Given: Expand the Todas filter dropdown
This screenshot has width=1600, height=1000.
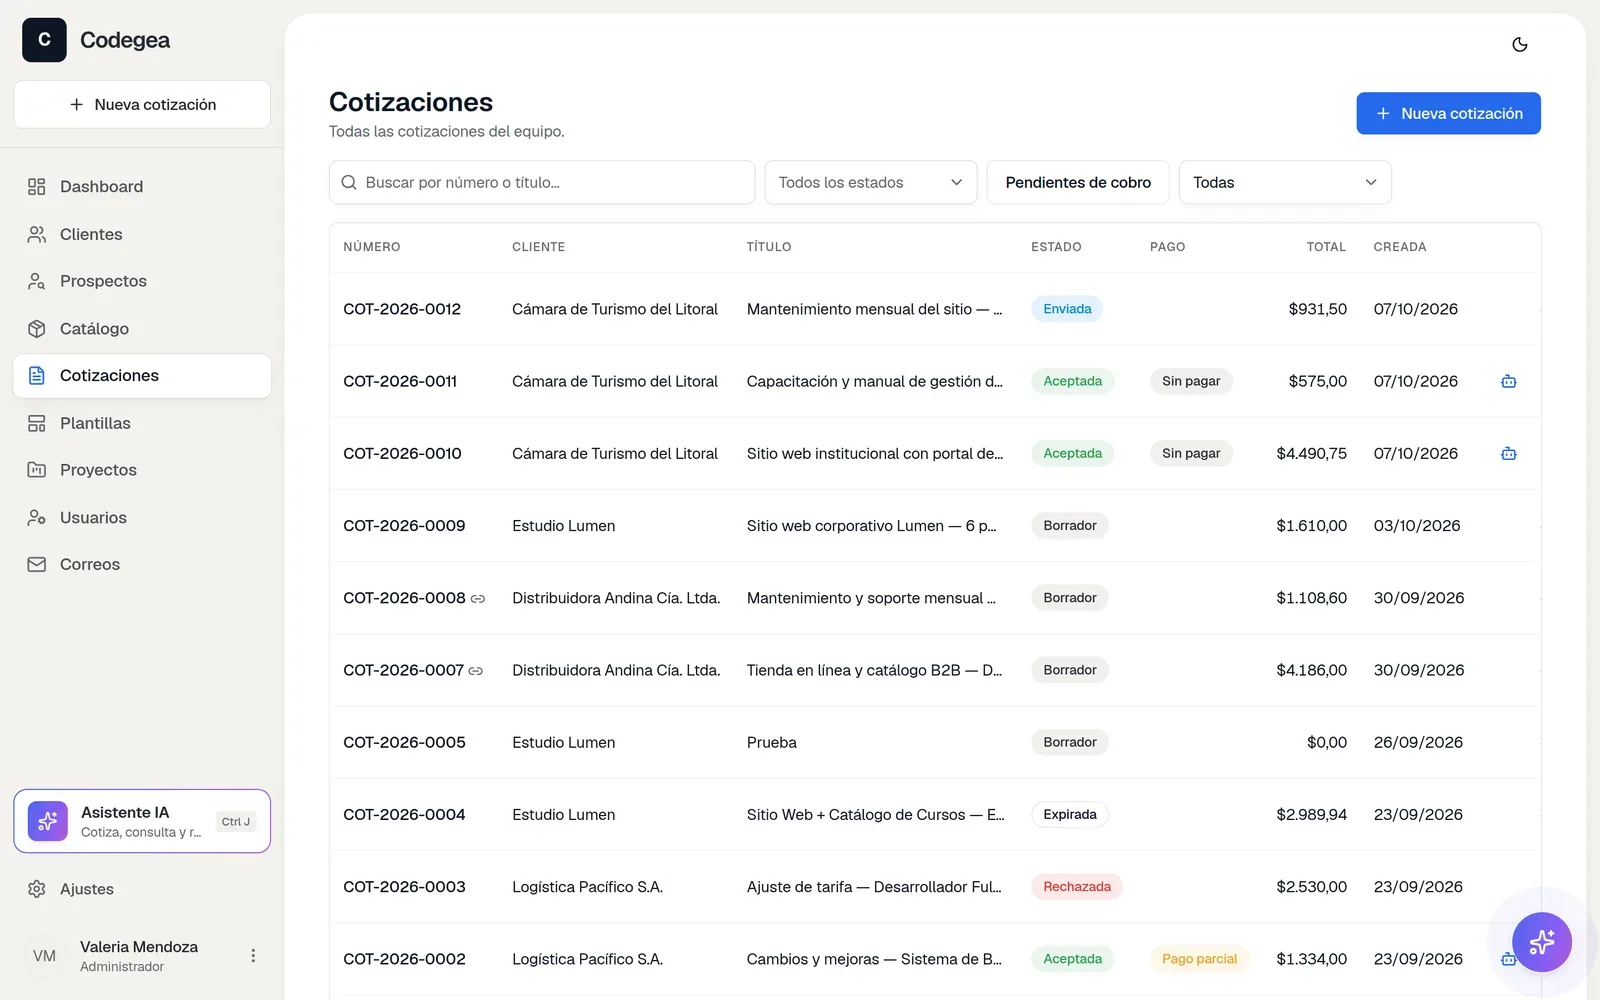Looking at the screenshot, I should [1285, 182].
